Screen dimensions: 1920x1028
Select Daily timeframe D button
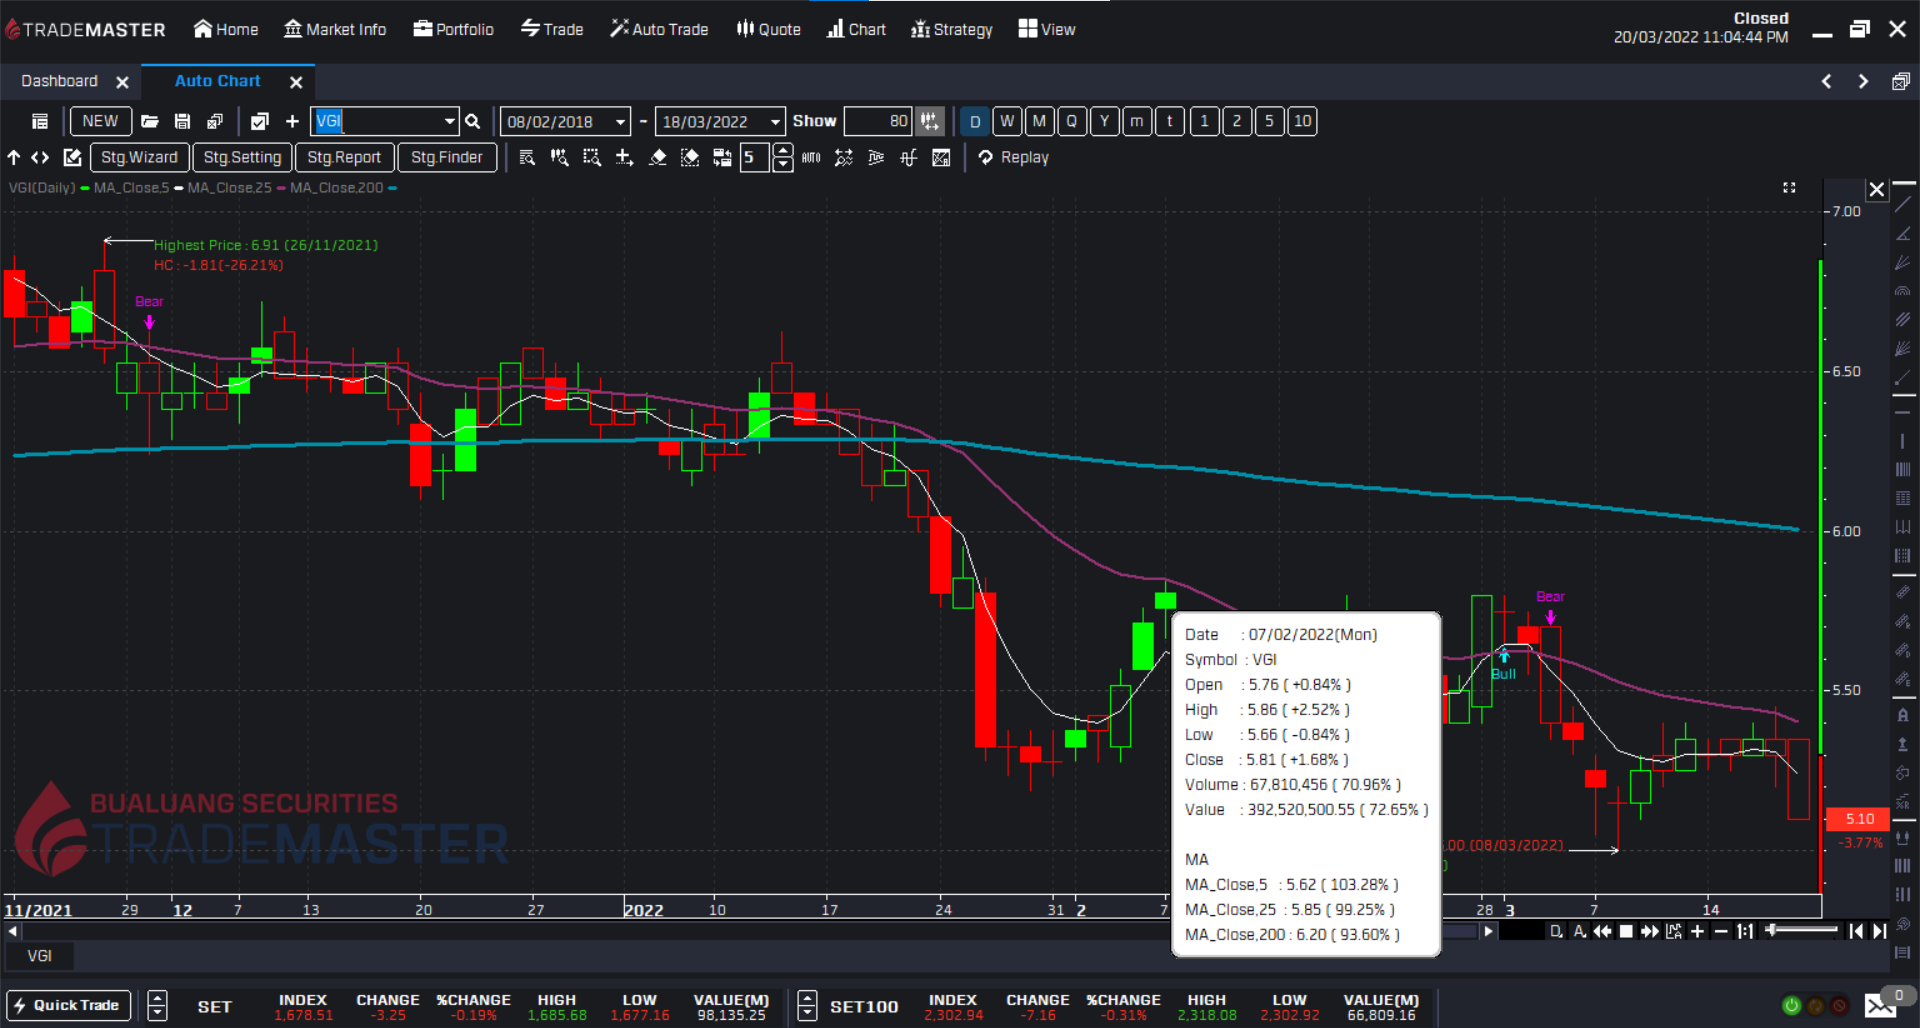pos(975,121)
